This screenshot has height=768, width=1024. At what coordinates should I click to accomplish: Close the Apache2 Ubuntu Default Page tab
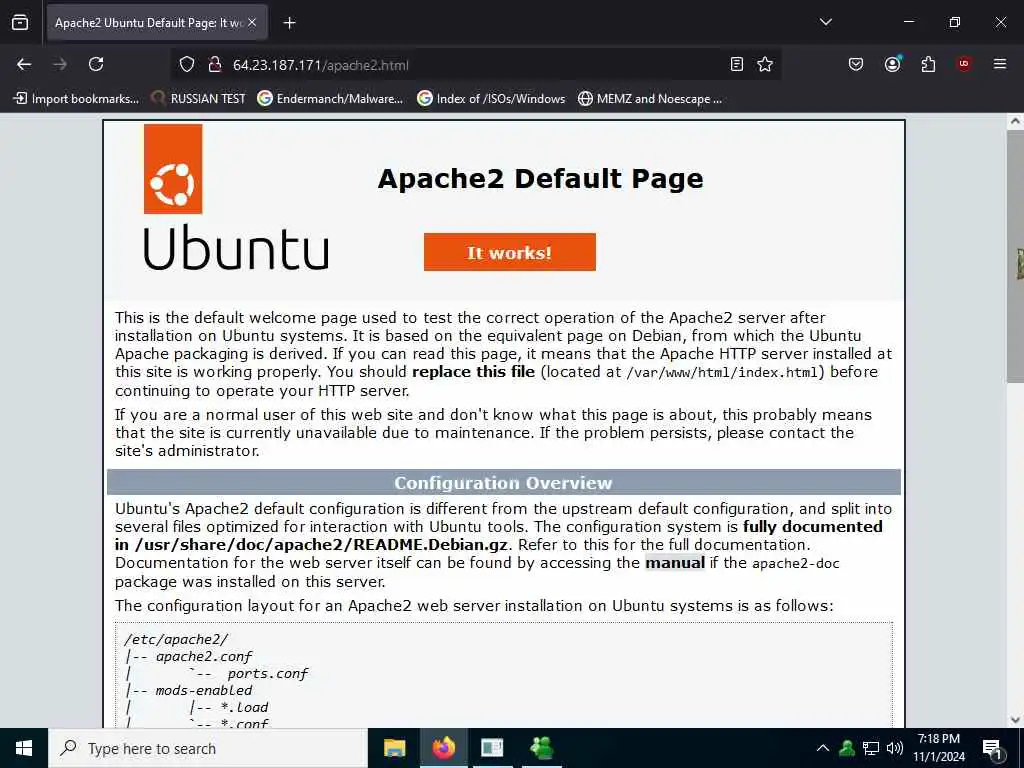pyautogui.click(x=252, y=23)
